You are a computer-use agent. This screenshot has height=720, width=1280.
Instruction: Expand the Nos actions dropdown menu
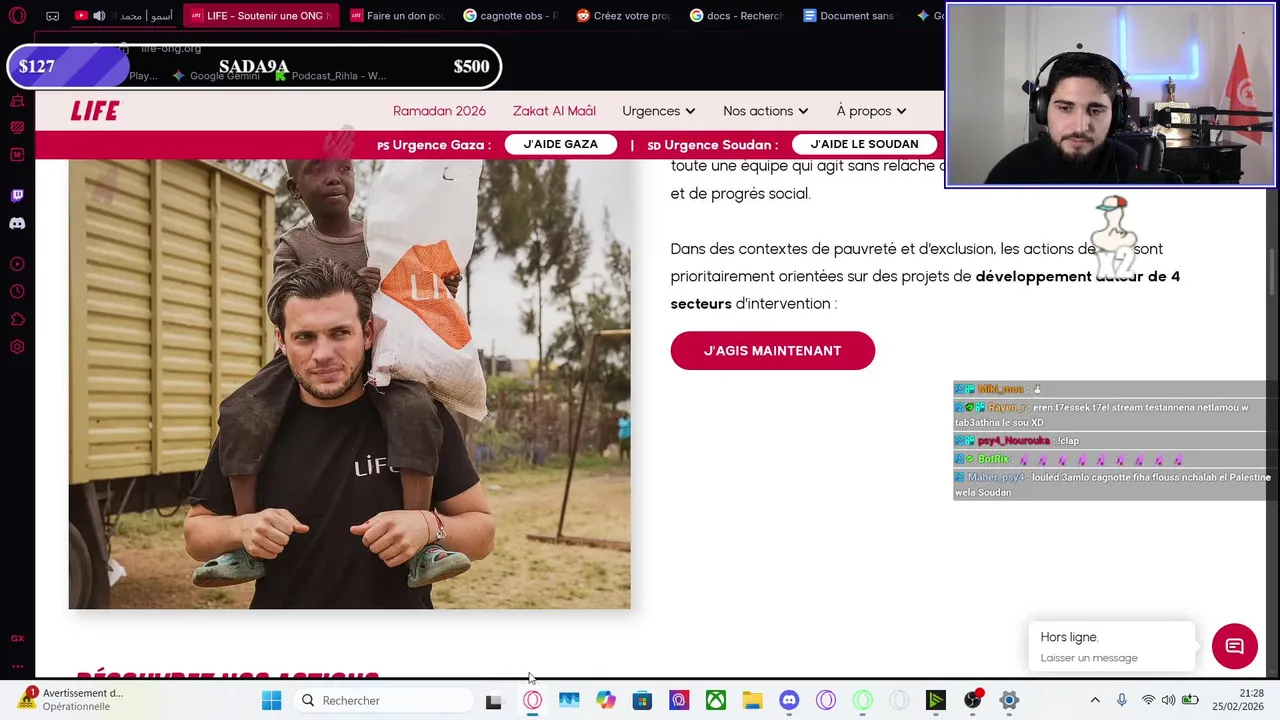[765, 111]
